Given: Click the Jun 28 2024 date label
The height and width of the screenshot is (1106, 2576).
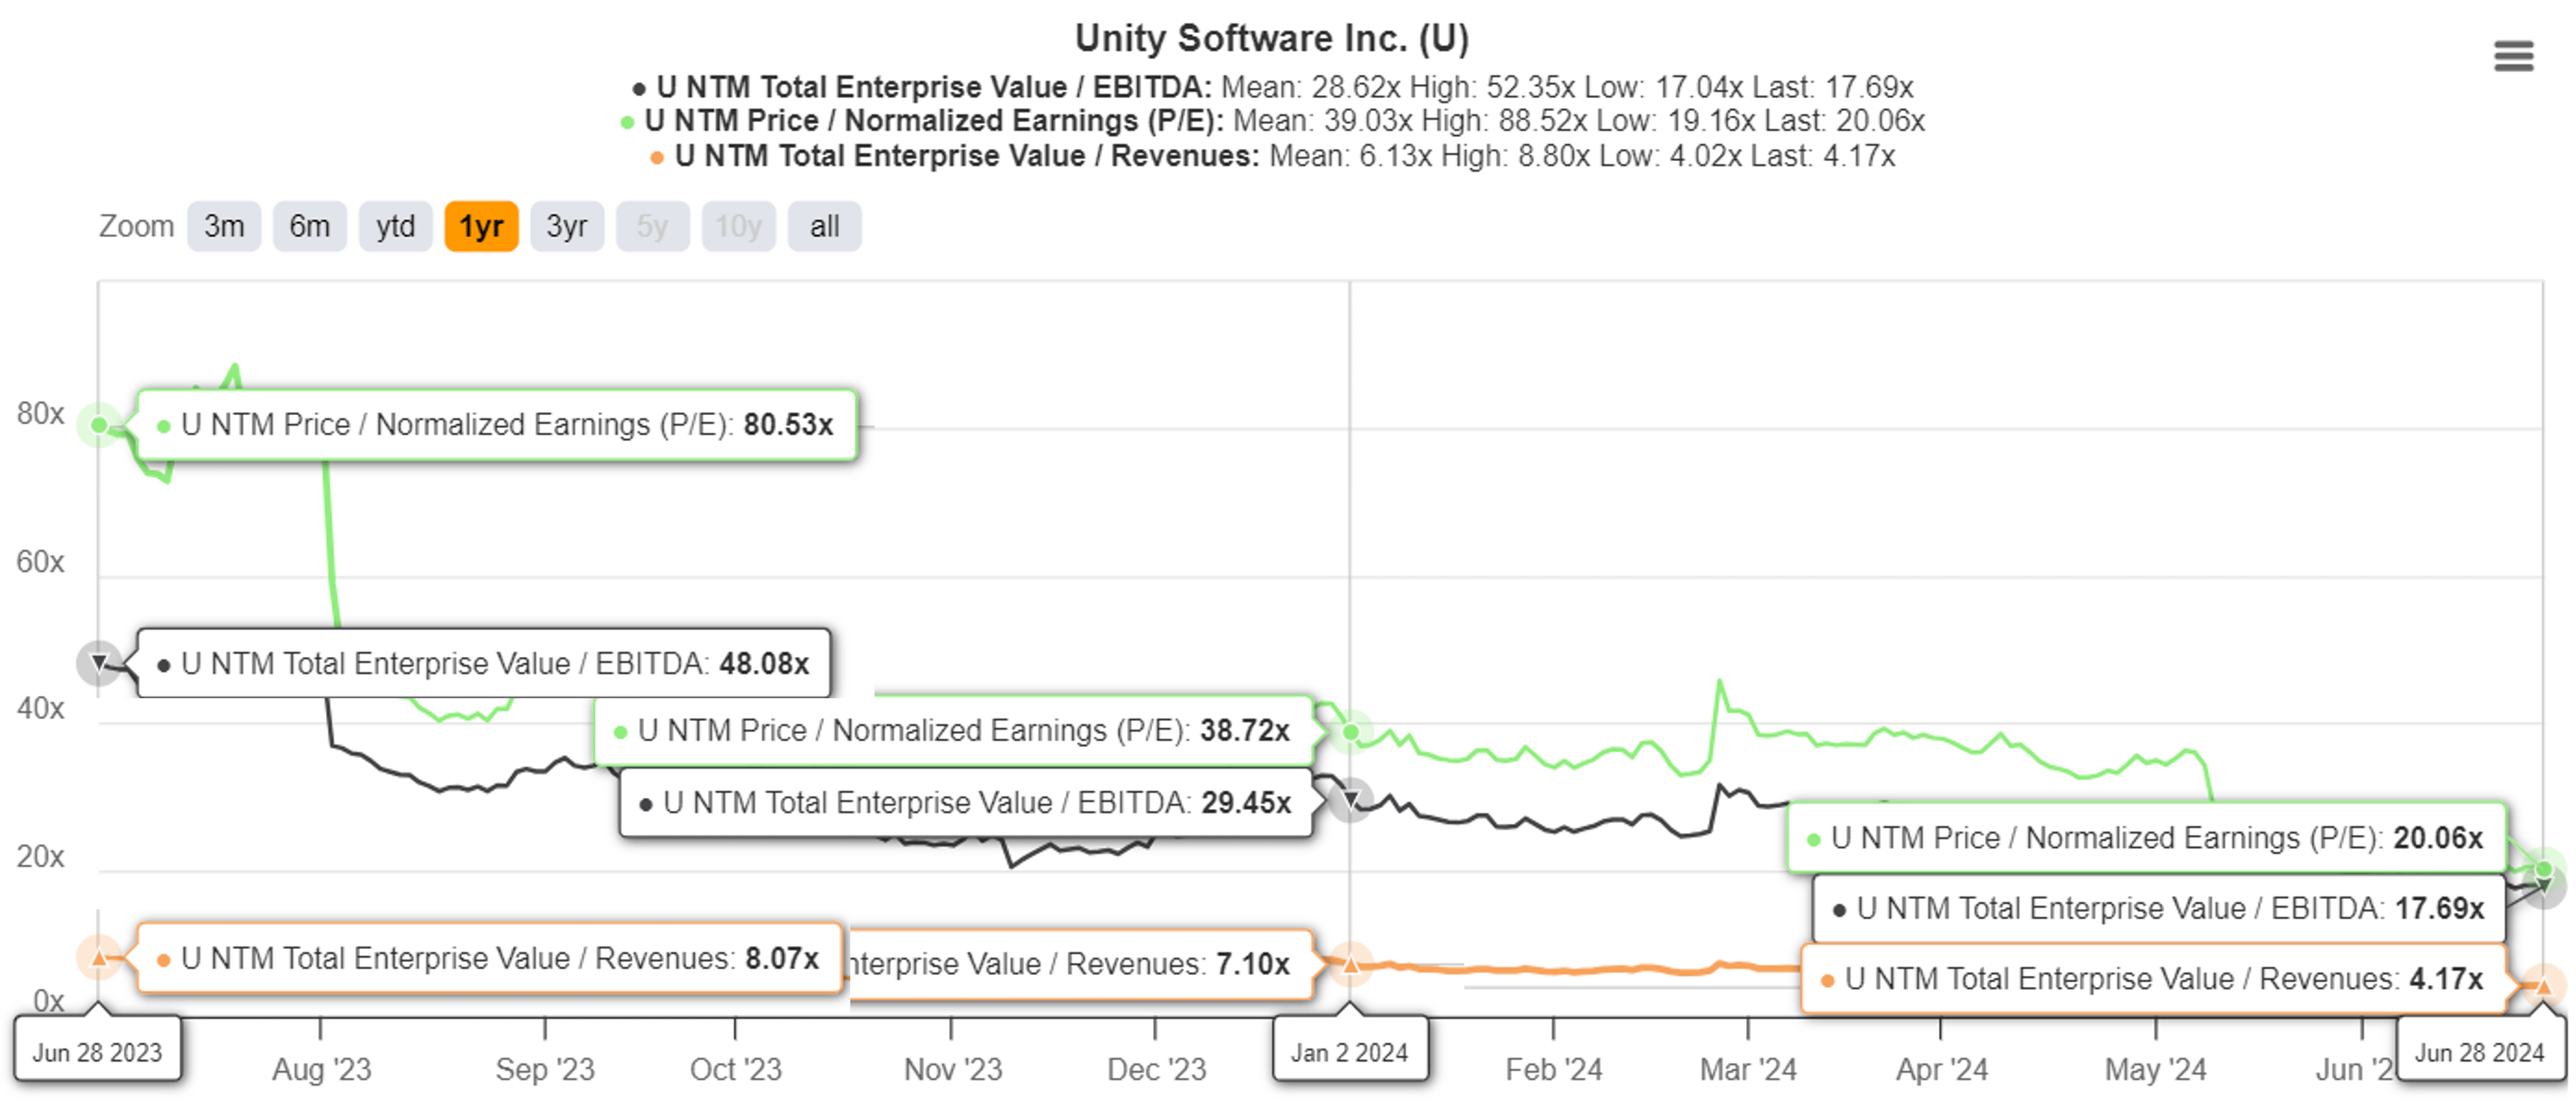Looking at the screenshot, I should [2479, 1052].
